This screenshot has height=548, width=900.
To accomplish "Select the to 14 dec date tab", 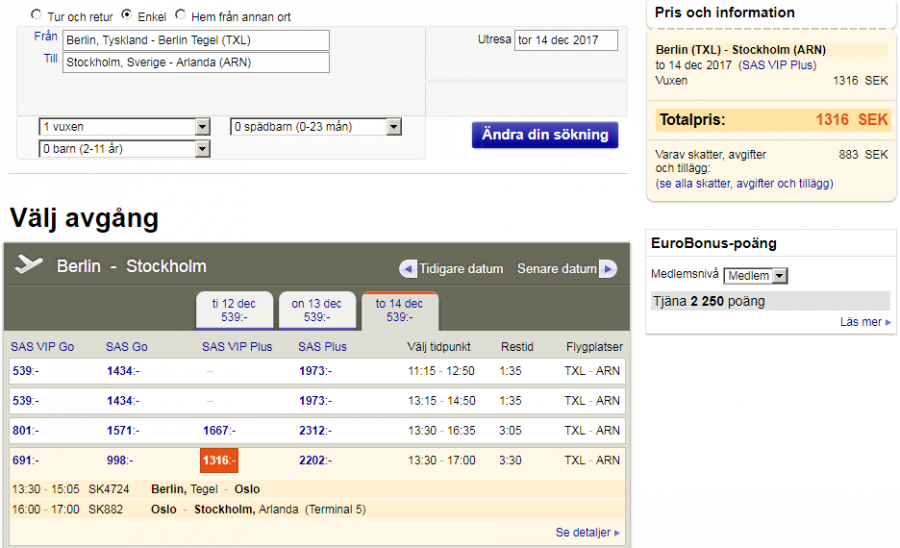I will click(399, 310).
